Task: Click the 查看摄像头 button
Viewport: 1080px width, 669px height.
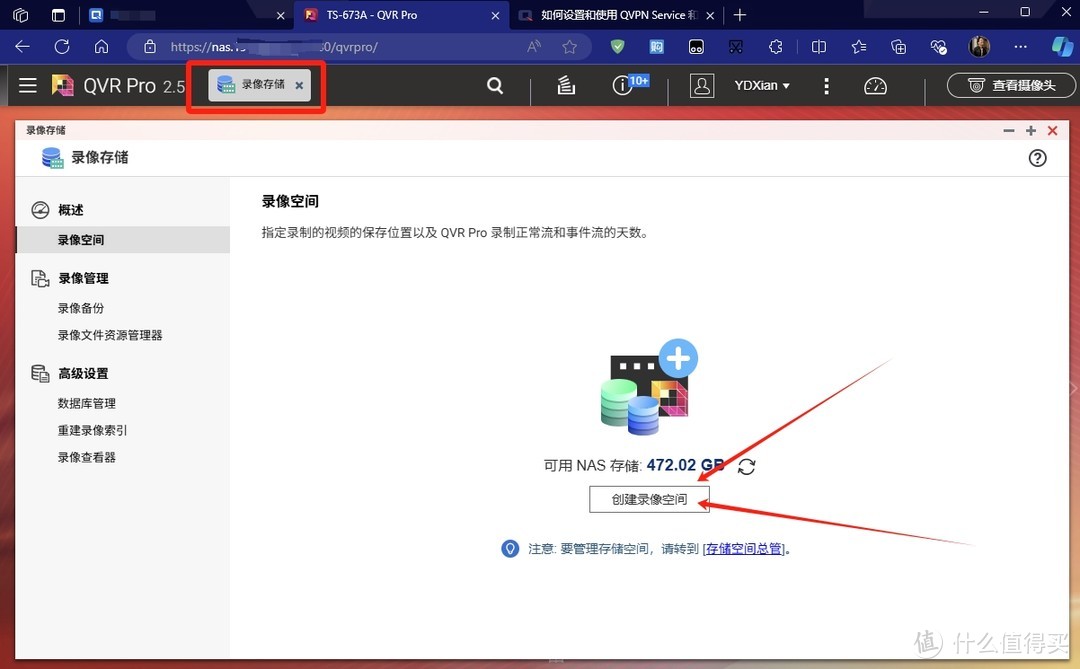Action: [1010, 85]
